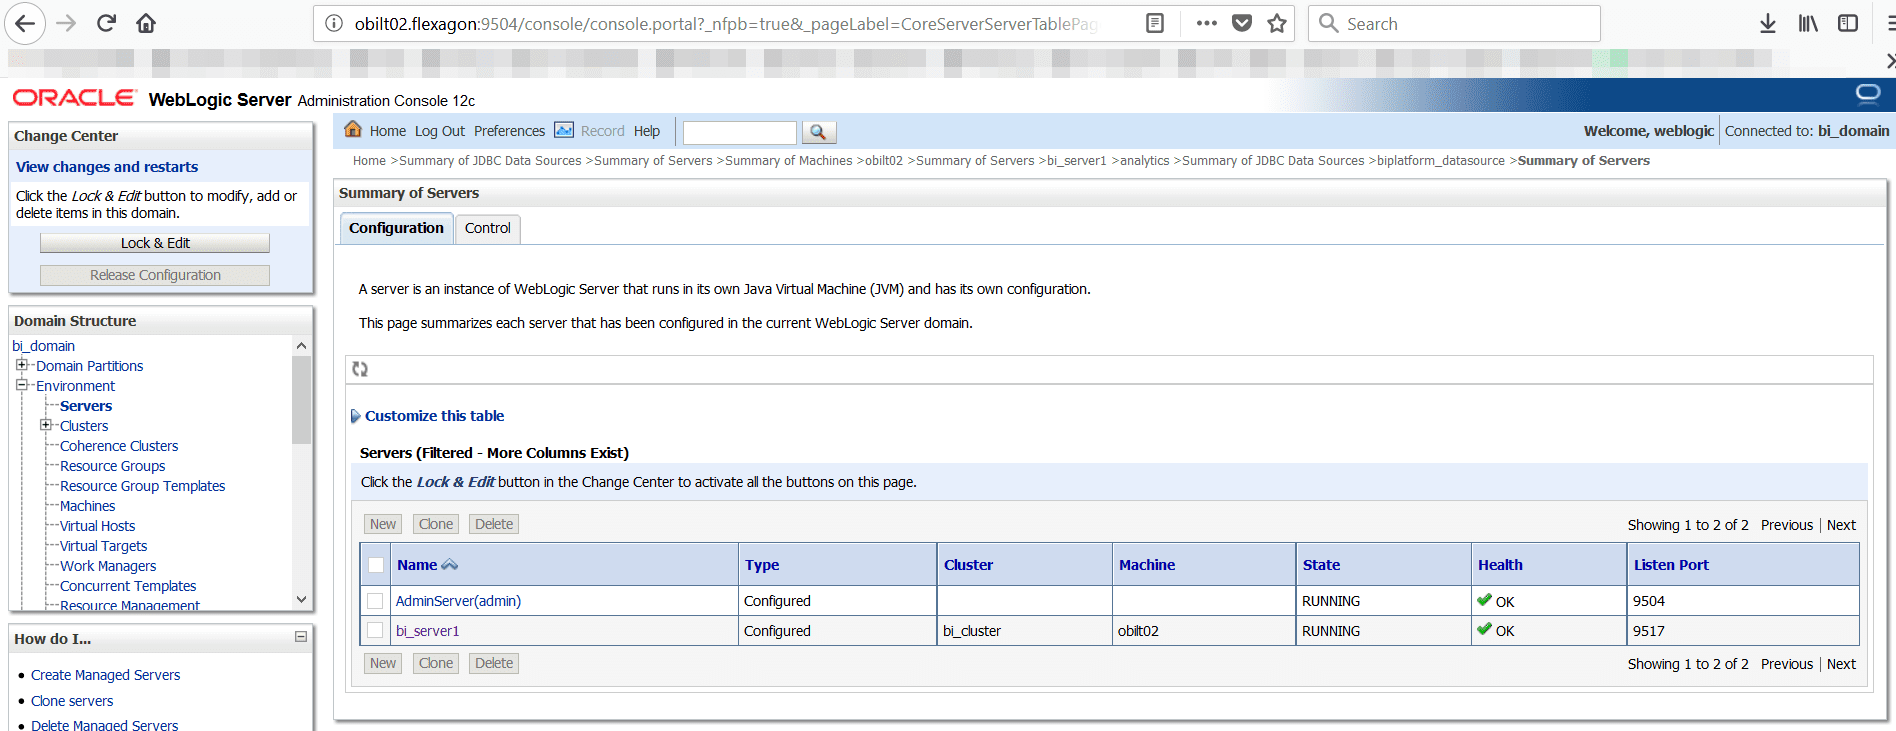Image resolution: width=1896 pixels, height=731 pixels.
Task: Open Clone servers help link
Action: (x=72, y=701)
